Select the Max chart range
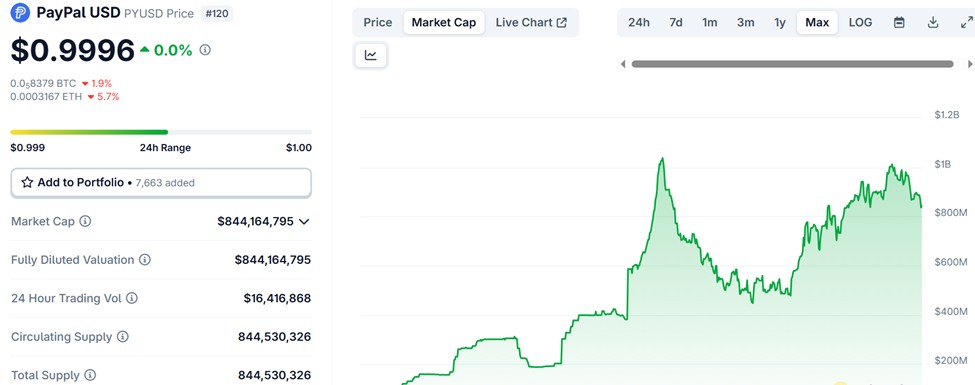The width and height of the screenshot is (975, 385). tap(817, 22)
